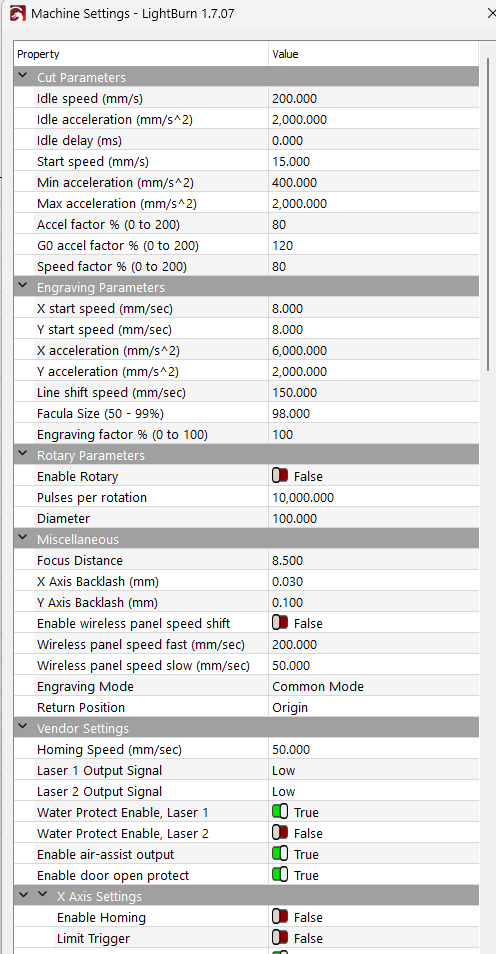The height and width of the screenshot is (954, 496).
Task: Disable Water Protect Enable, Laser 1
Action: tap(279, 812)
